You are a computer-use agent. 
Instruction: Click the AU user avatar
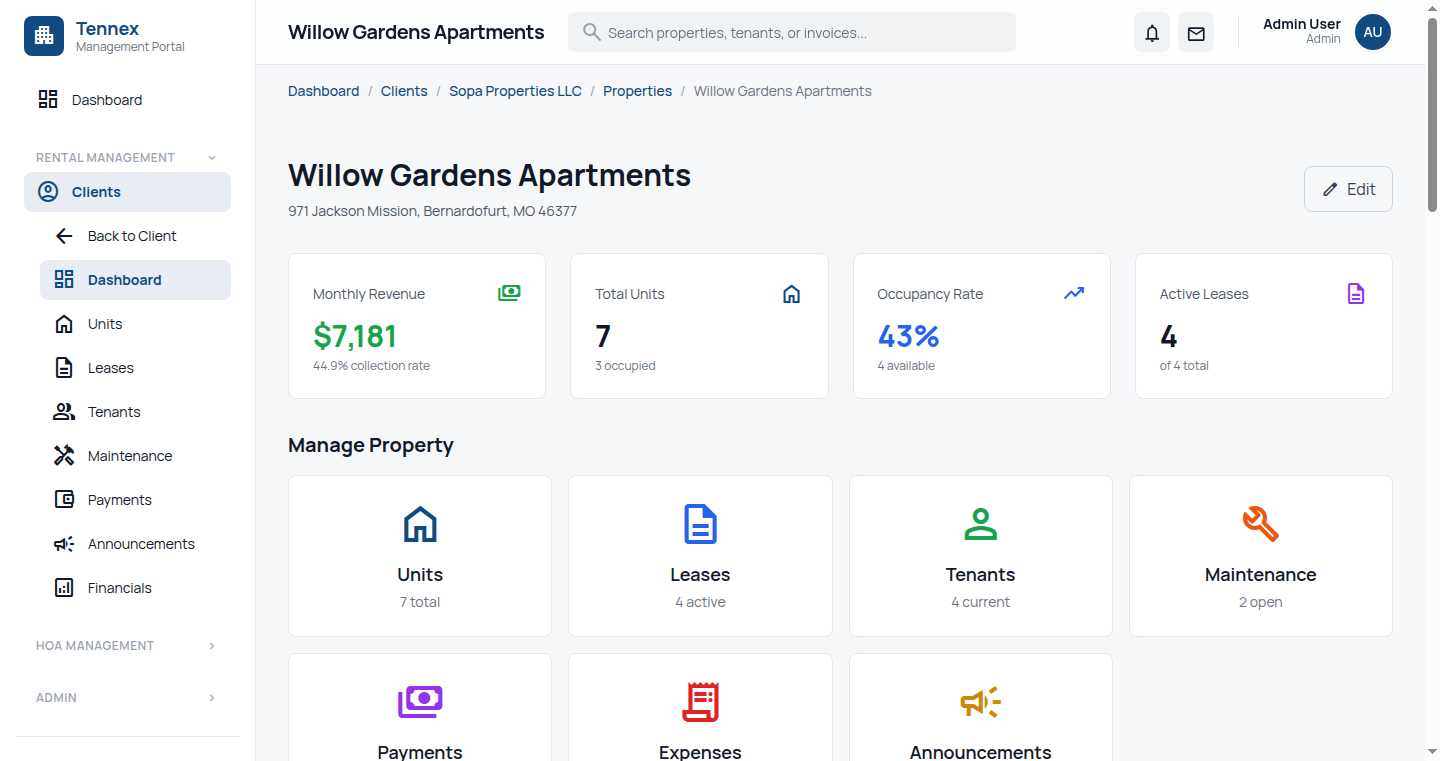click(1372, 32)
